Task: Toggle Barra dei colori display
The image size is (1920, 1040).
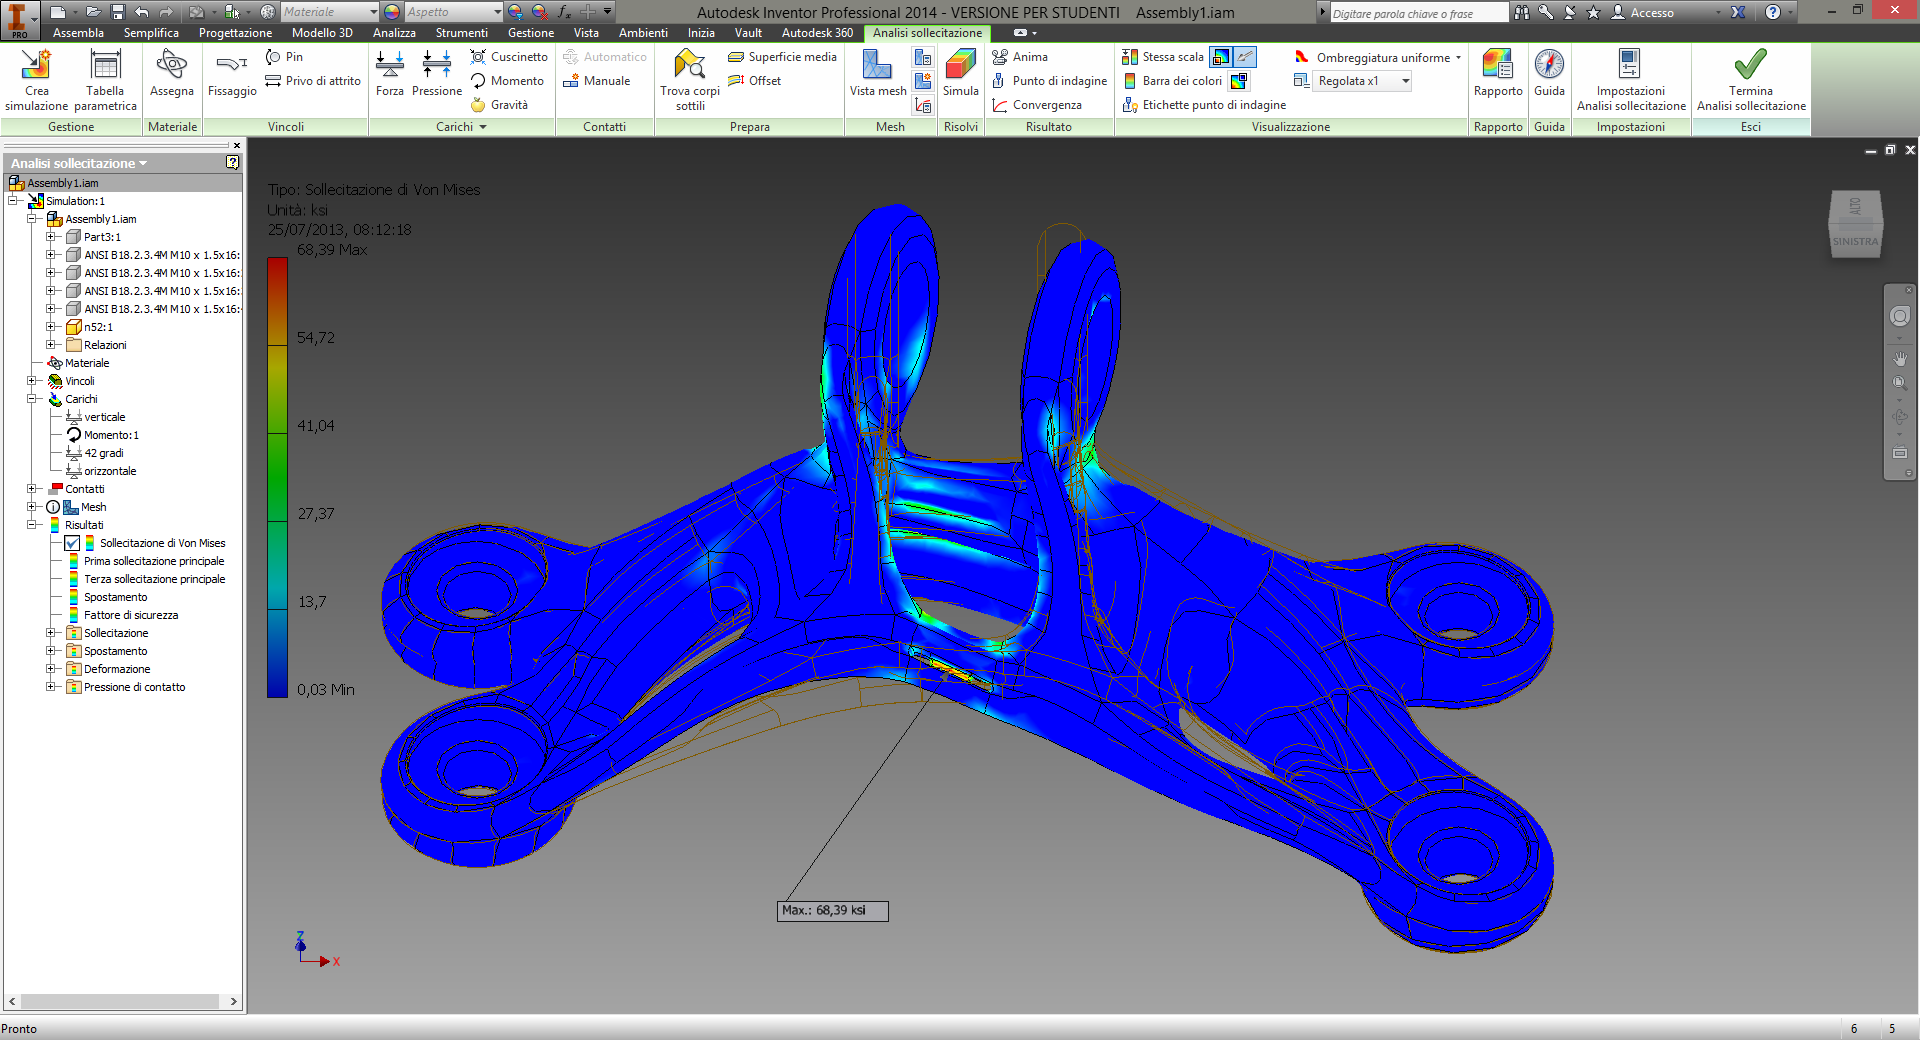Action: click(1173, 81)
